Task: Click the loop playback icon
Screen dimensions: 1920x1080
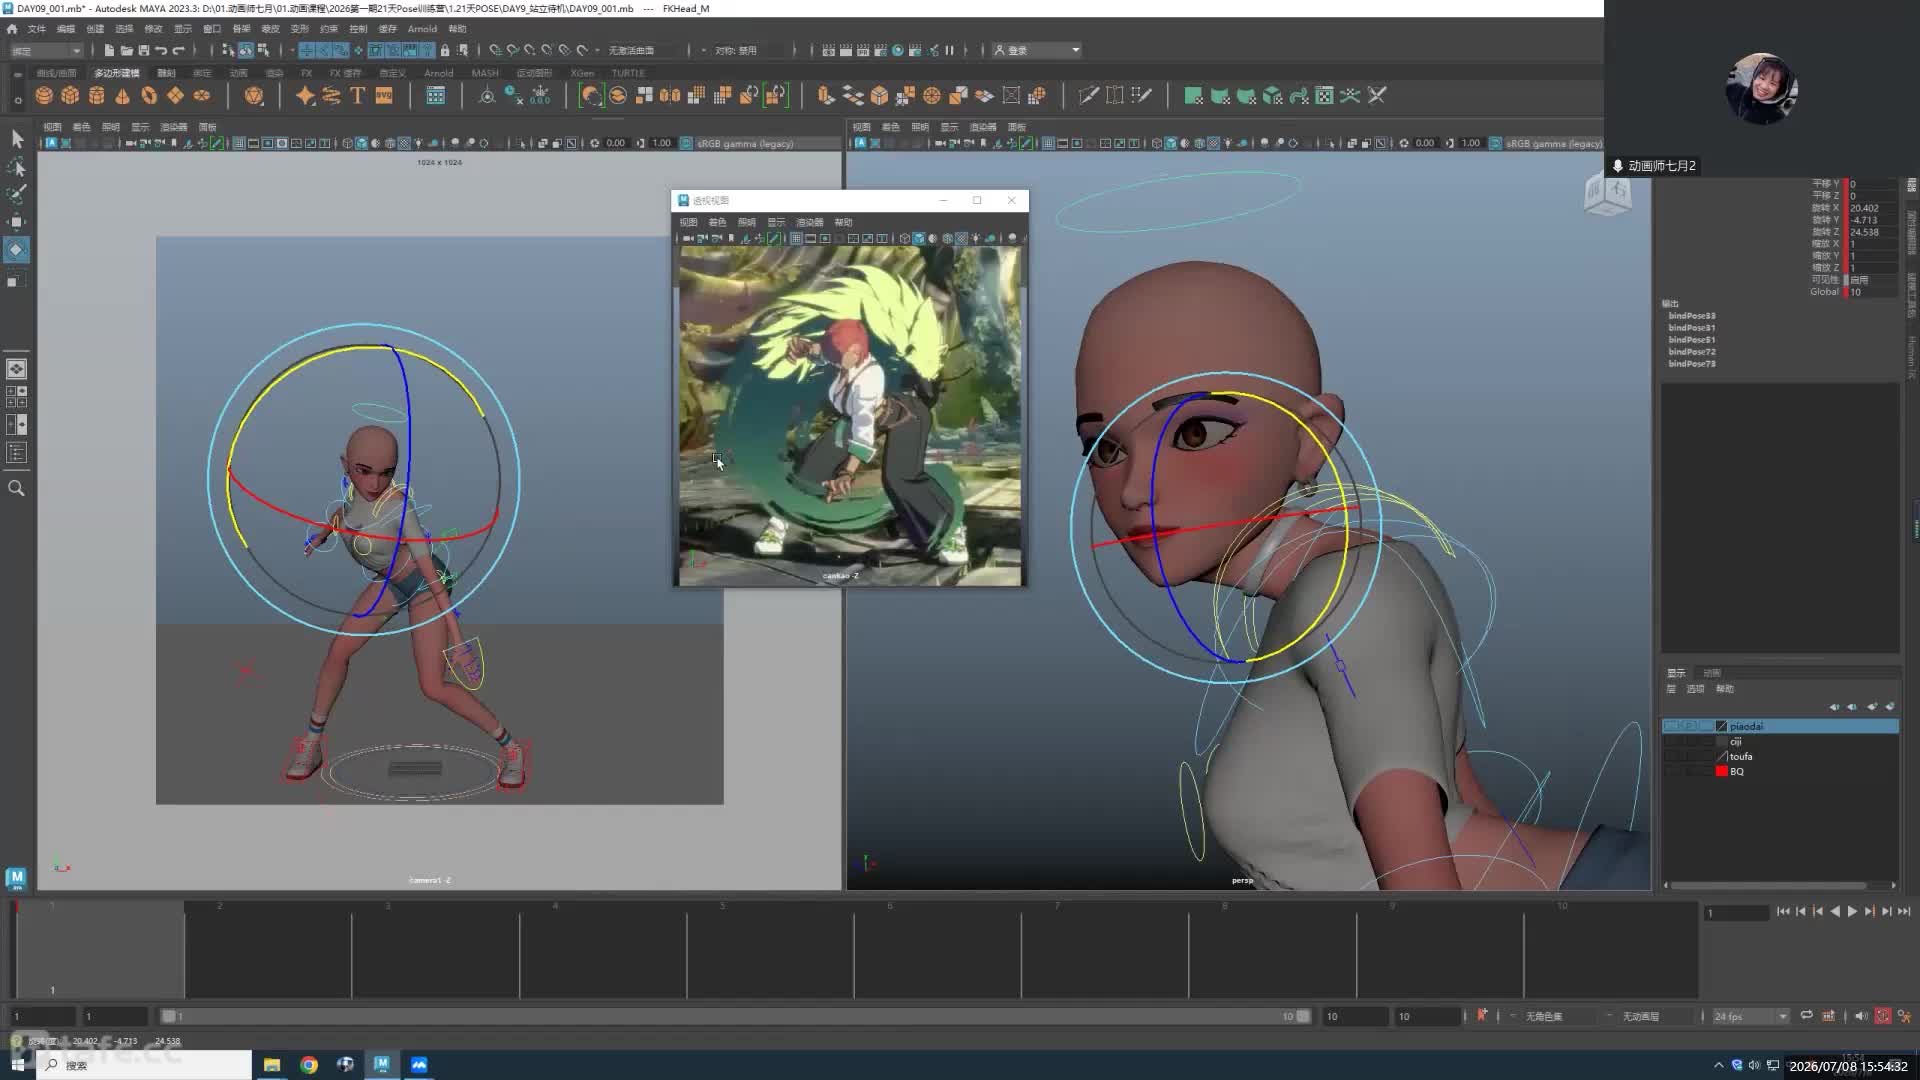Action: click(x=1806, y=1016)
